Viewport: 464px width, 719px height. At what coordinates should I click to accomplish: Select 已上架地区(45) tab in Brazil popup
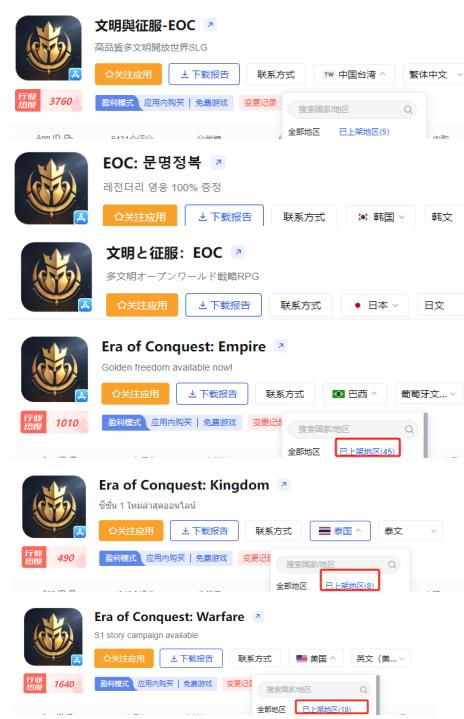click(368, 451)
